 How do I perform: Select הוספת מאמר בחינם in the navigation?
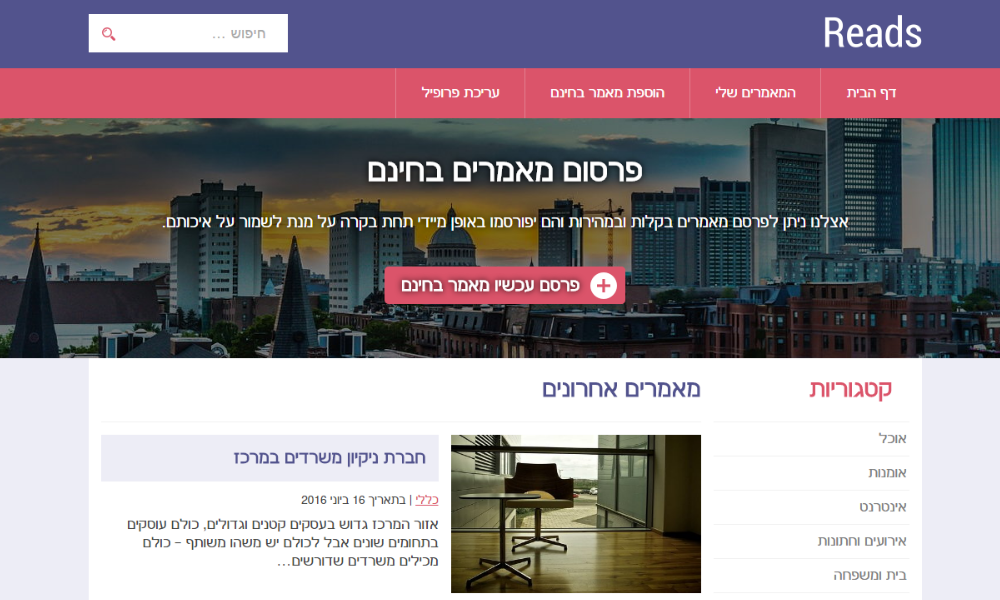coord(607,93)
